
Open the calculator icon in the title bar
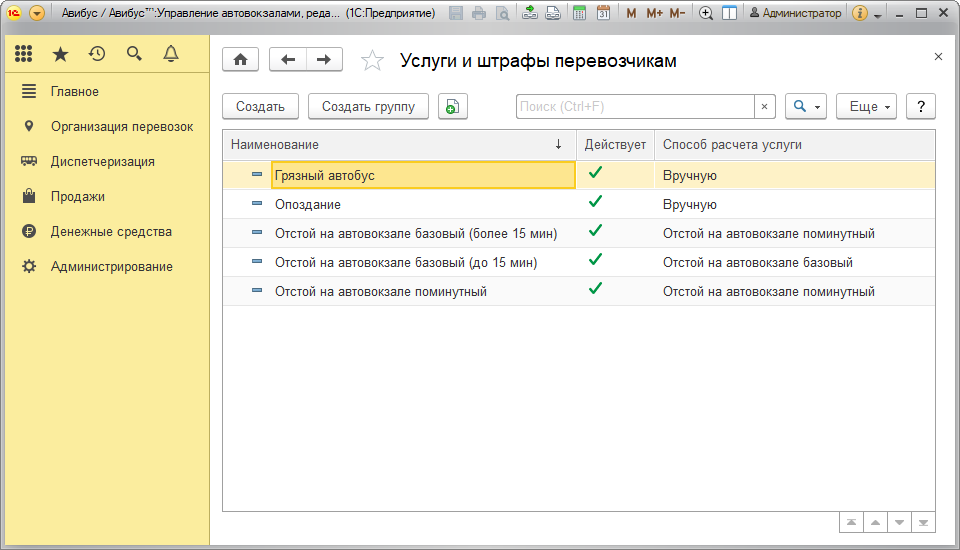pyautogui.click(x=579, y=13)
